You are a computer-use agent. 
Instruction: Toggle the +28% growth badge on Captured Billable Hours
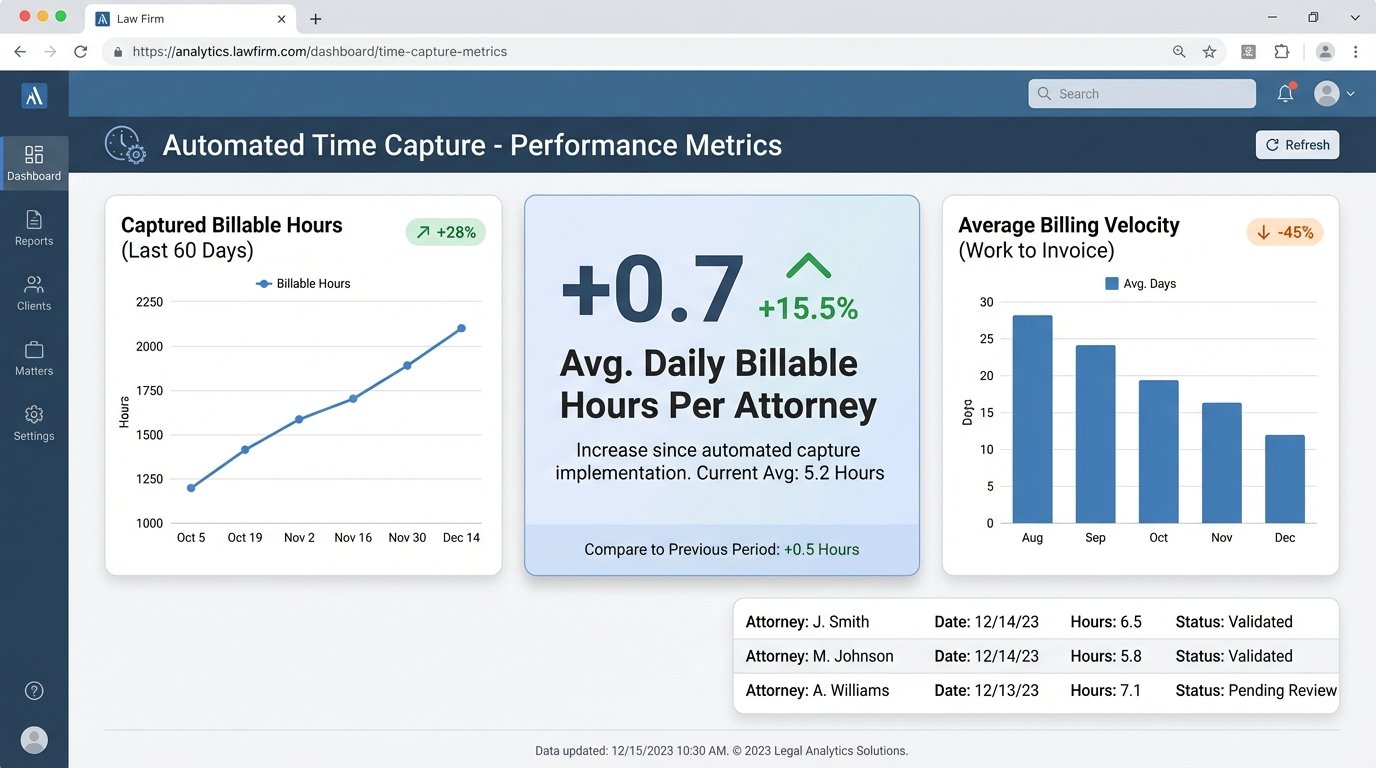(445, 231)
